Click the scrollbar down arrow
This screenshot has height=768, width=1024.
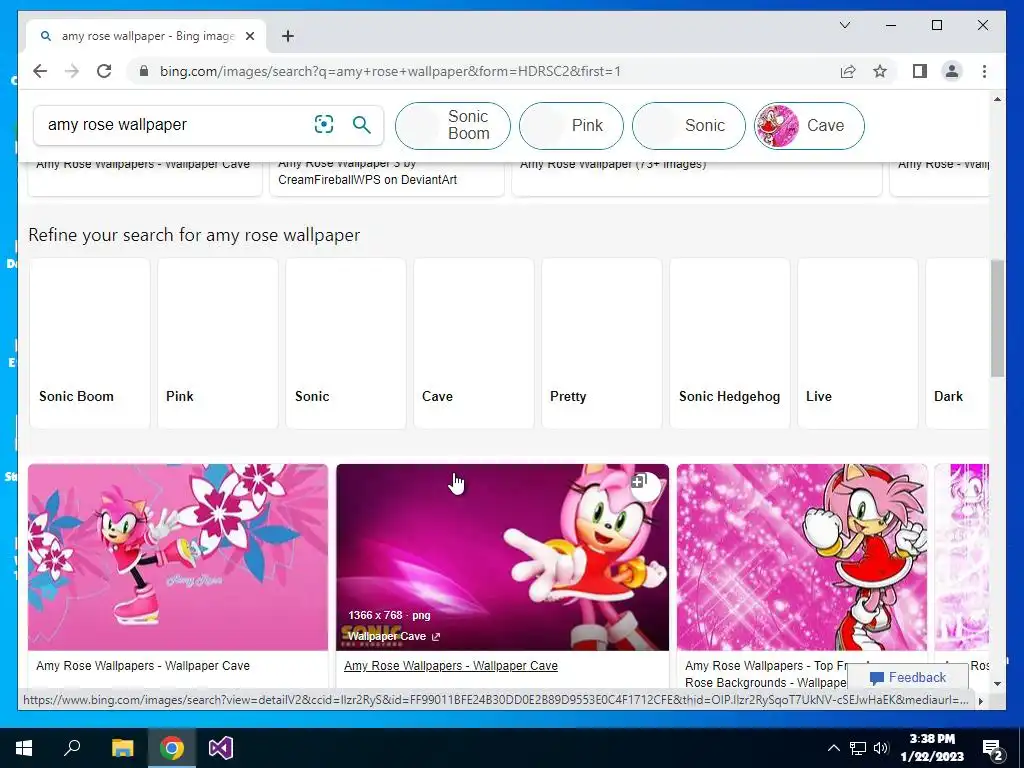tap(997, 684)
